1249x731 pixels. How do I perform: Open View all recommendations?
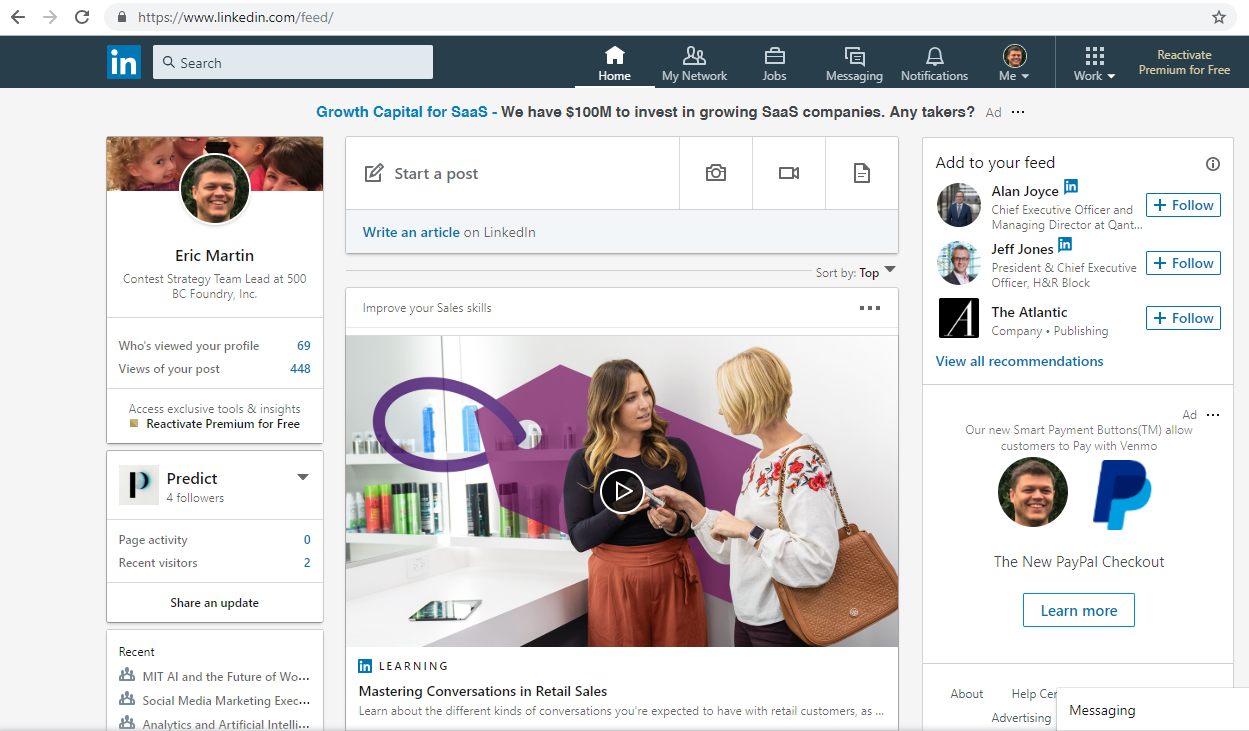pos(1020,361)
